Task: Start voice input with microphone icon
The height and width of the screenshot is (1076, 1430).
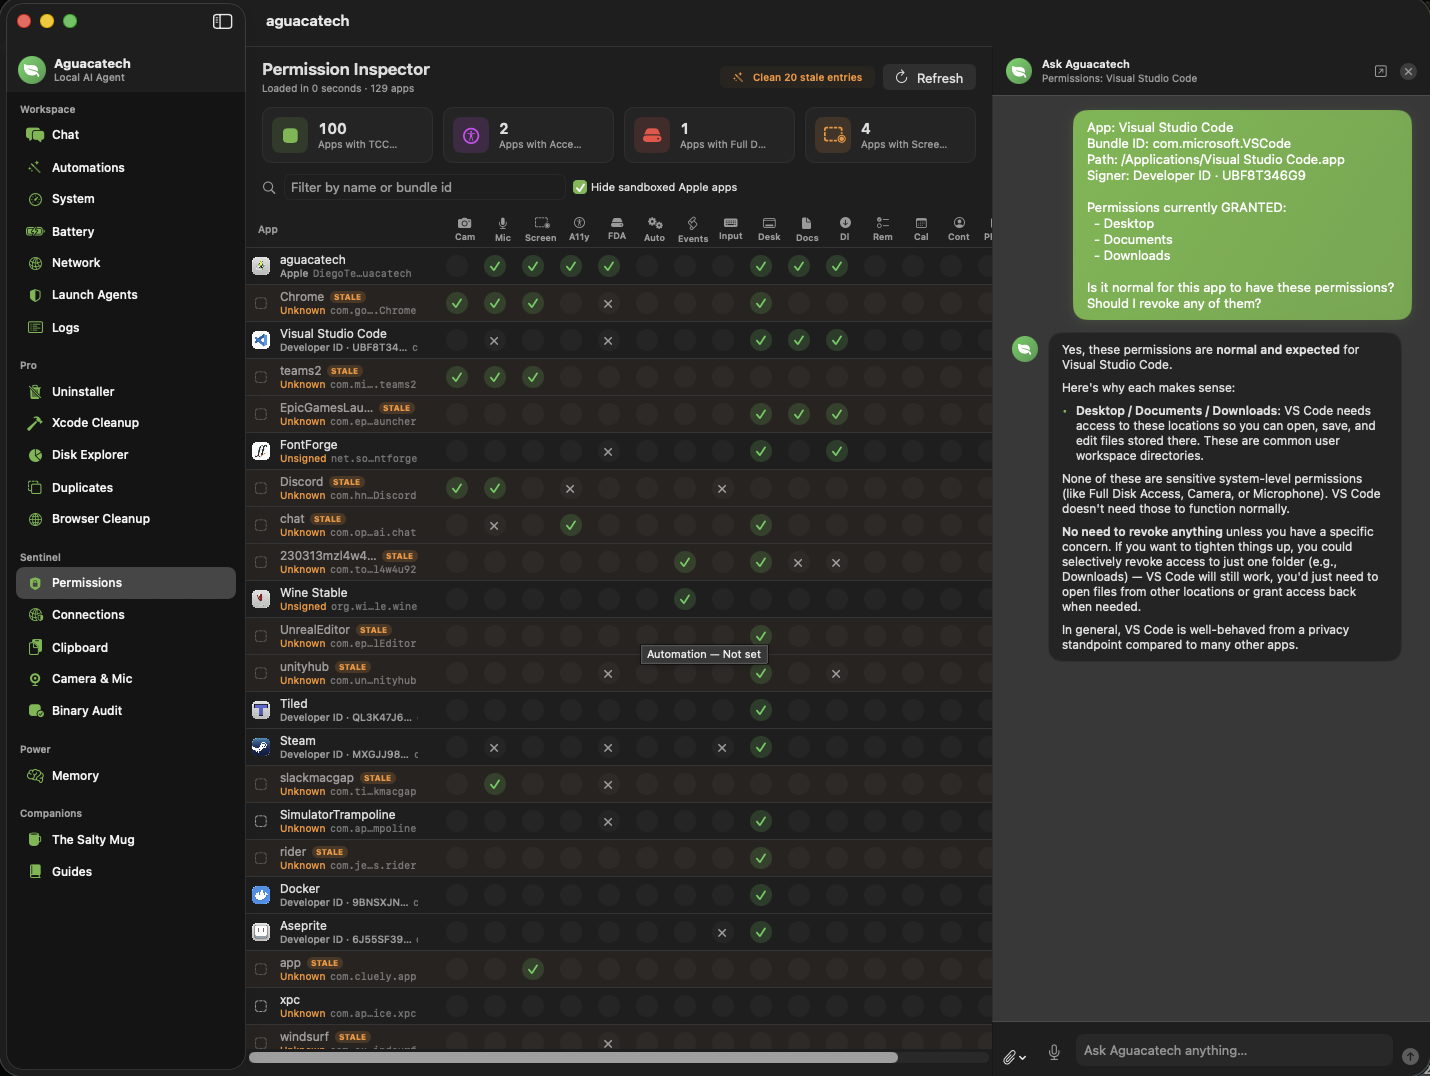Action: [1054, 1052]
